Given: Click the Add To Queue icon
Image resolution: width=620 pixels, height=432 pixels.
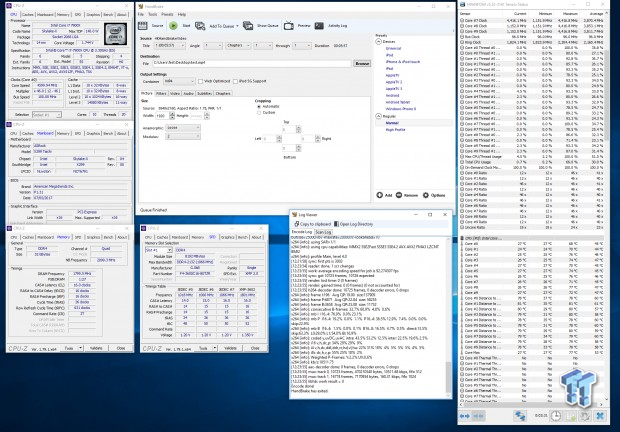Looking at the screenshot, I should (x=200, y=26).
